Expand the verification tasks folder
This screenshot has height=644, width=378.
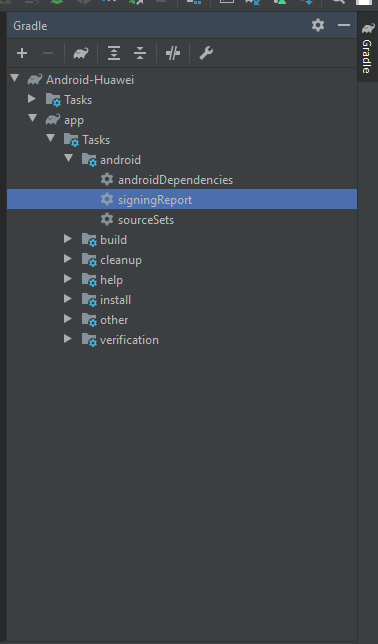tap(68, 339)
